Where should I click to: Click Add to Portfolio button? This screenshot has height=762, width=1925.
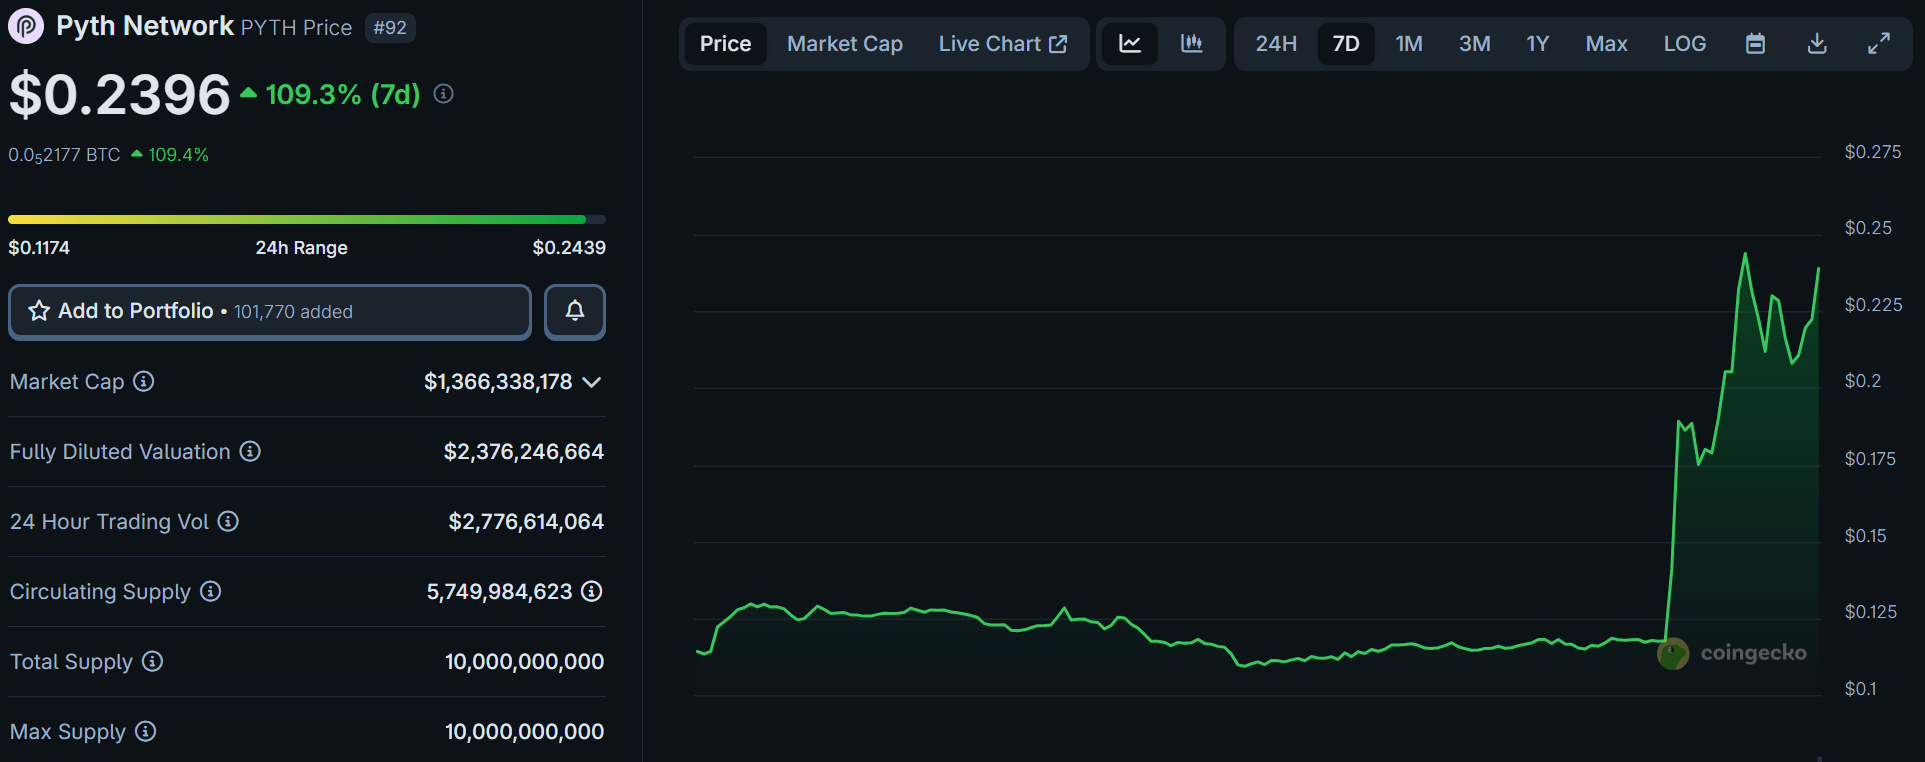[270, 312]
